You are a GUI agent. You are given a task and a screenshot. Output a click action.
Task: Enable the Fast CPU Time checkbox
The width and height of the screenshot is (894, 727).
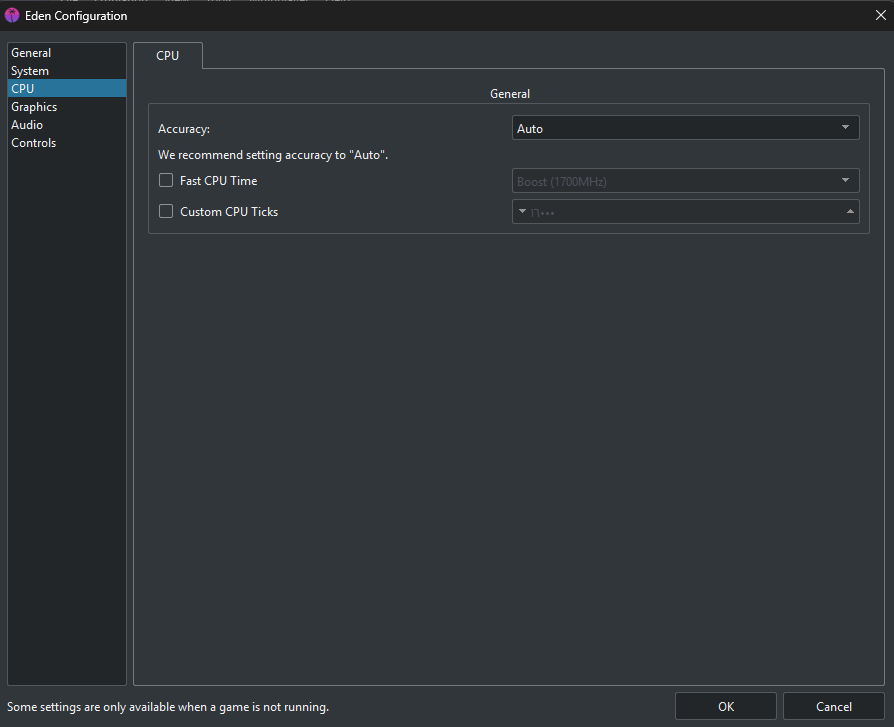(x=166, y=181)
